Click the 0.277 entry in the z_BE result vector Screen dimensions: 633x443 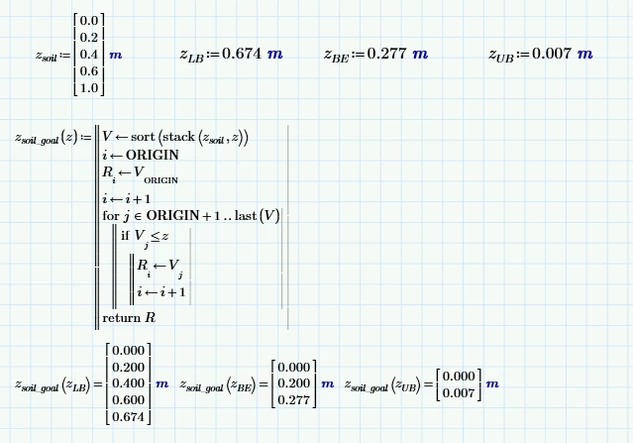click(294, 400)
